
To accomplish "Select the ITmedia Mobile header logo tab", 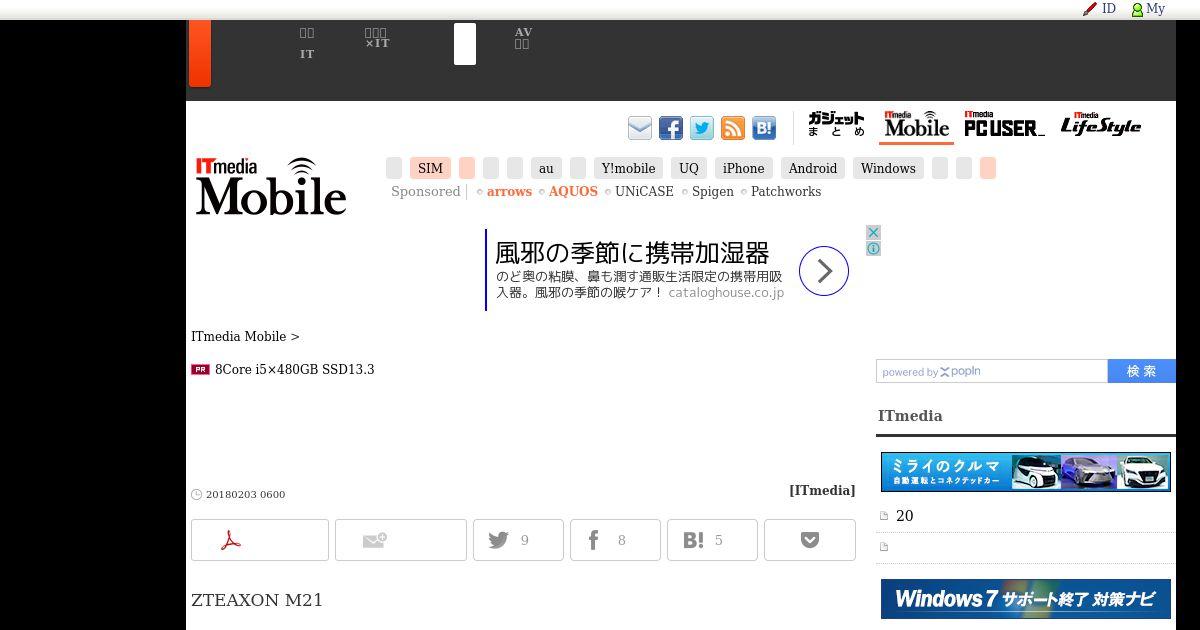I will (x=916, y=125).
